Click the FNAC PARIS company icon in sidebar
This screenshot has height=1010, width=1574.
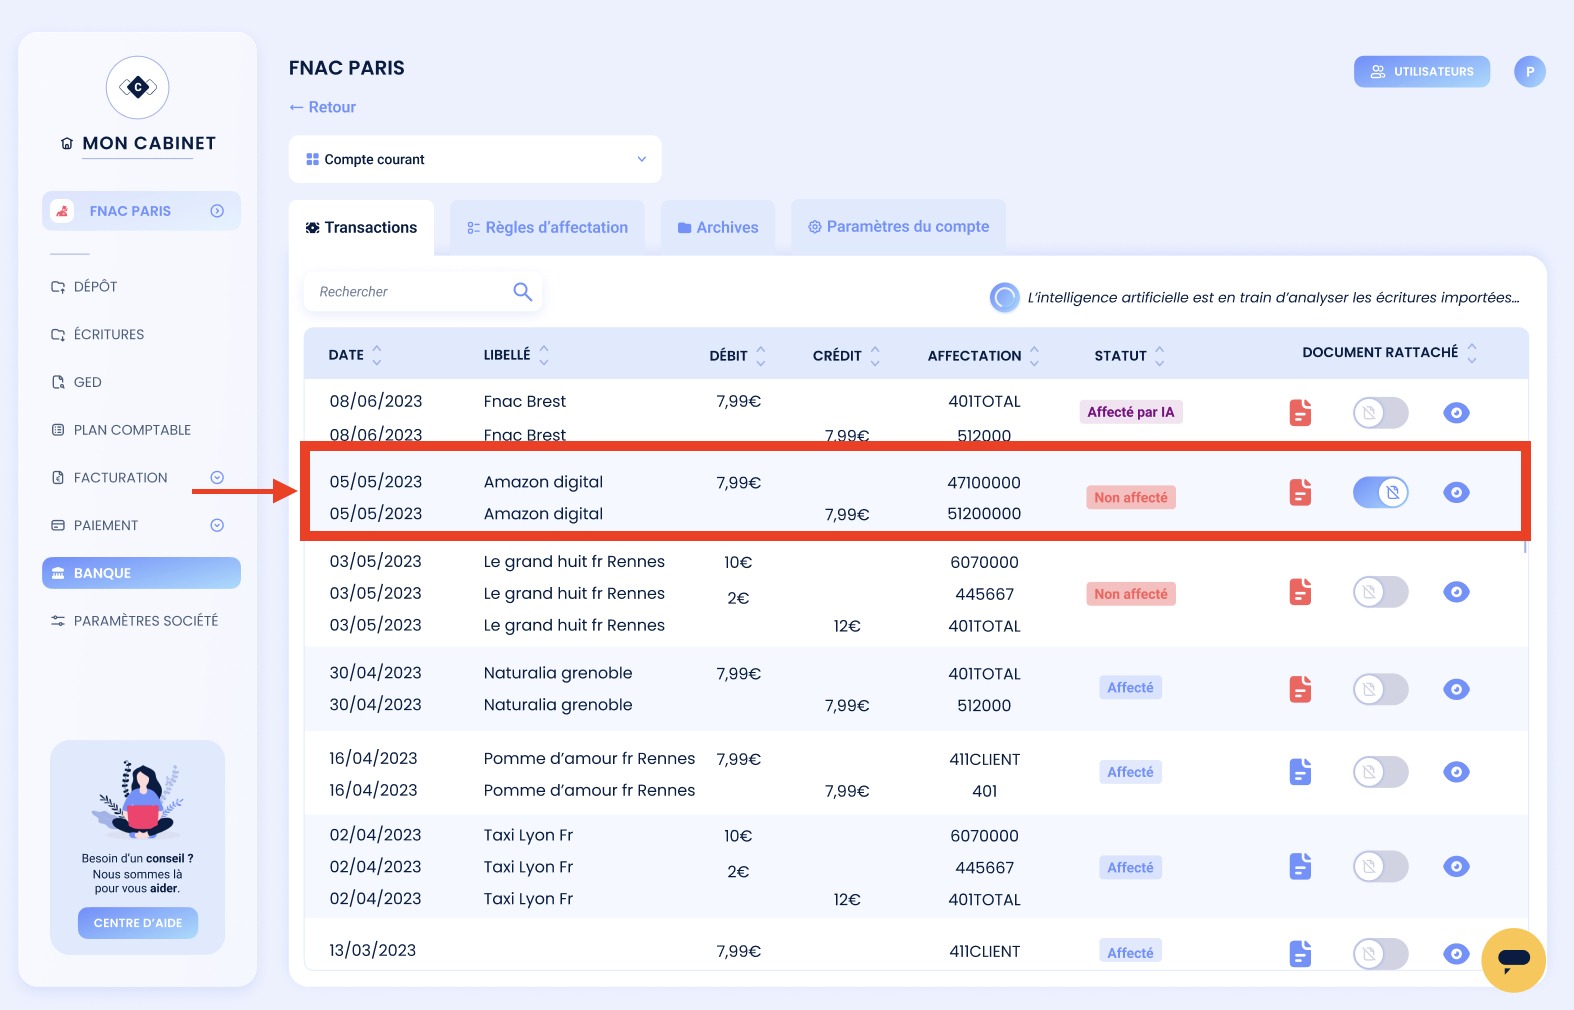click(x=62, y=211)
